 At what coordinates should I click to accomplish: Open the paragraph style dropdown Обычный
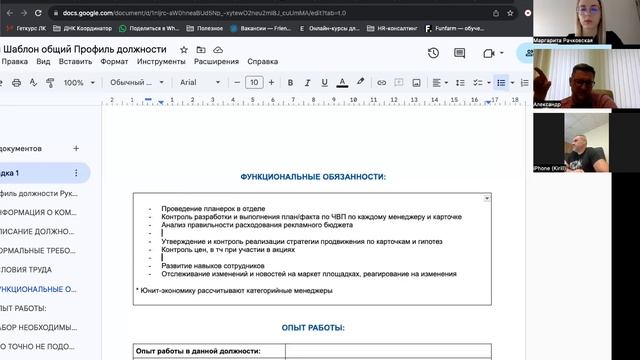coord(137,83)
